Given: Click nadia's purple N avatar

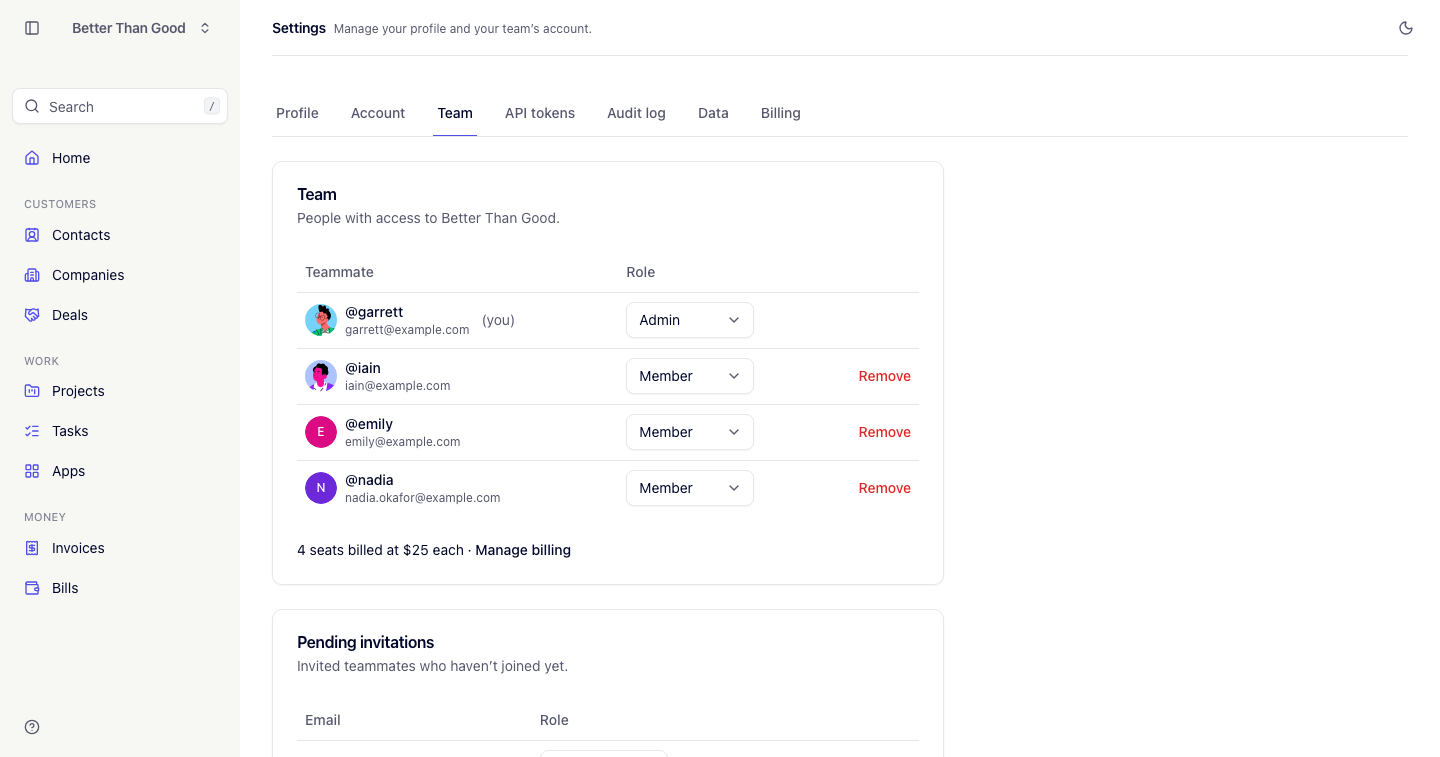Looking at the screenshot, I should tap(321, 488).
